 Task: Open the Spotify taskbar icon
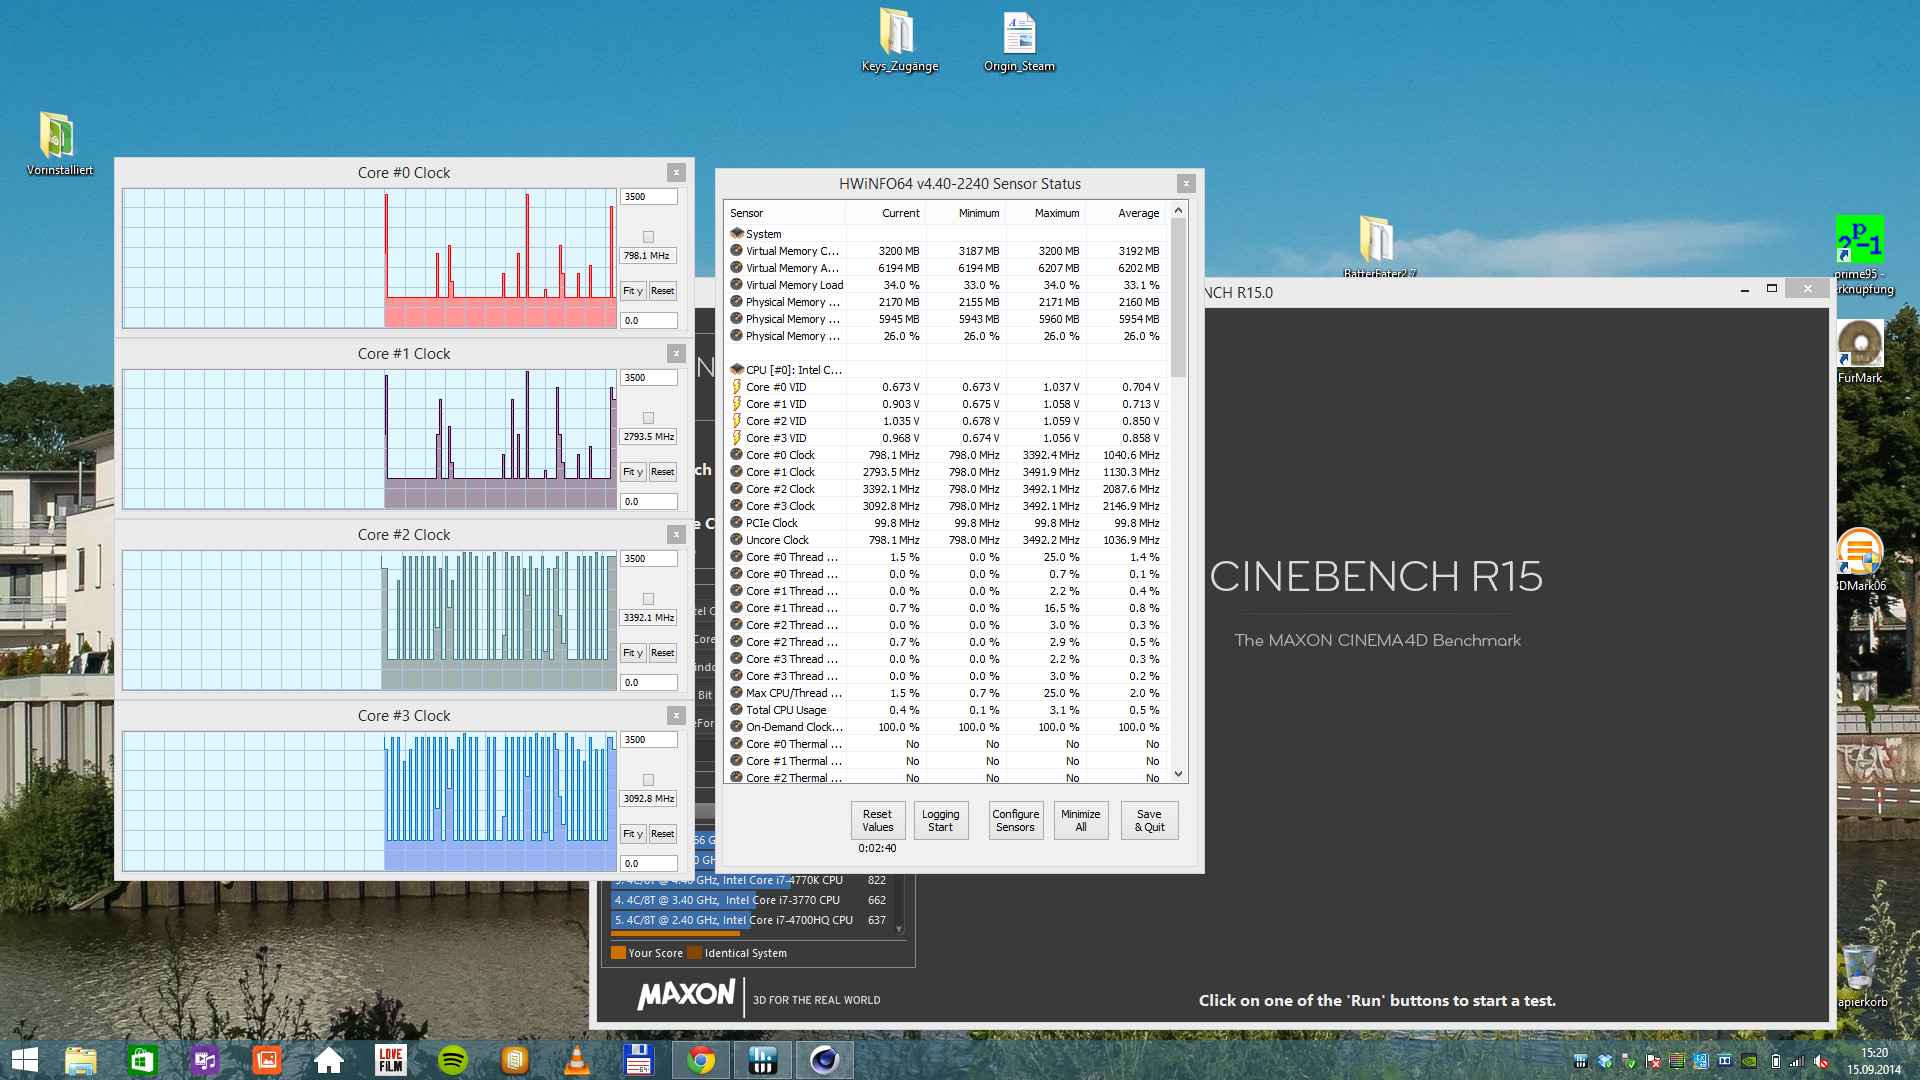pos(453,1060)
